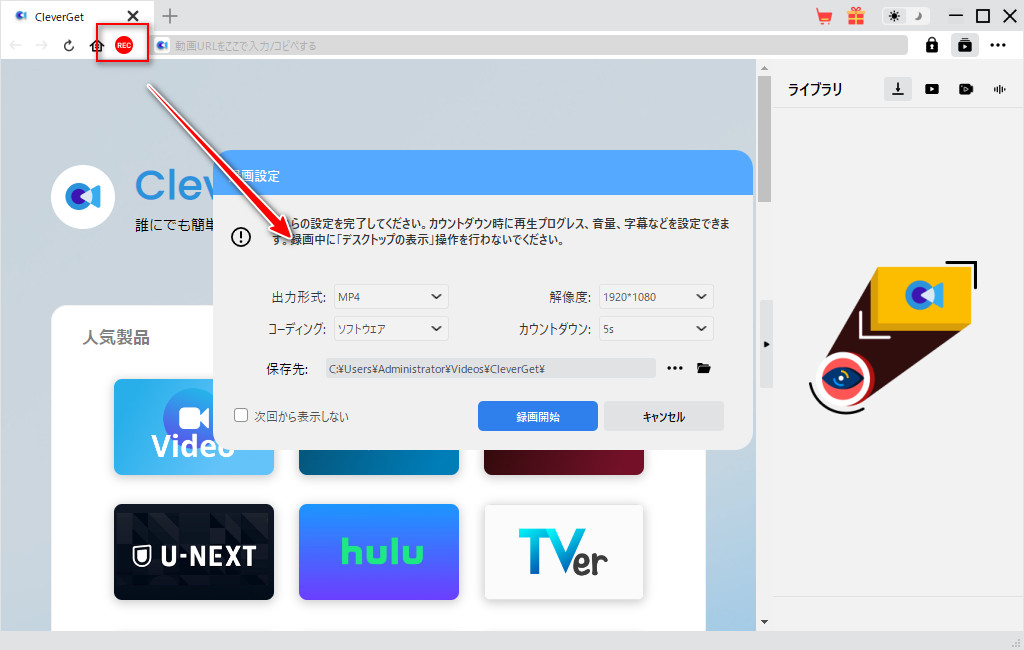
Task: Open a new tab with plus button
Action: (x=170, y=16)
